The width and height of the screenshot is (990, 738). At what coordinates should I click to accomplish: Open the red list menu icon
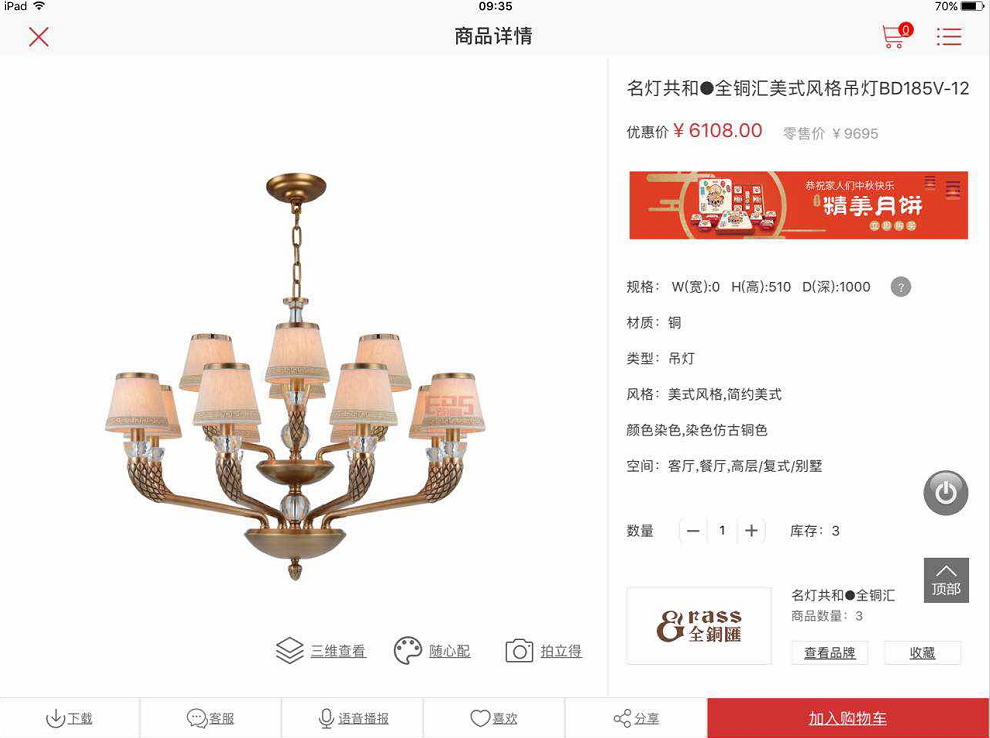point(948,36)
